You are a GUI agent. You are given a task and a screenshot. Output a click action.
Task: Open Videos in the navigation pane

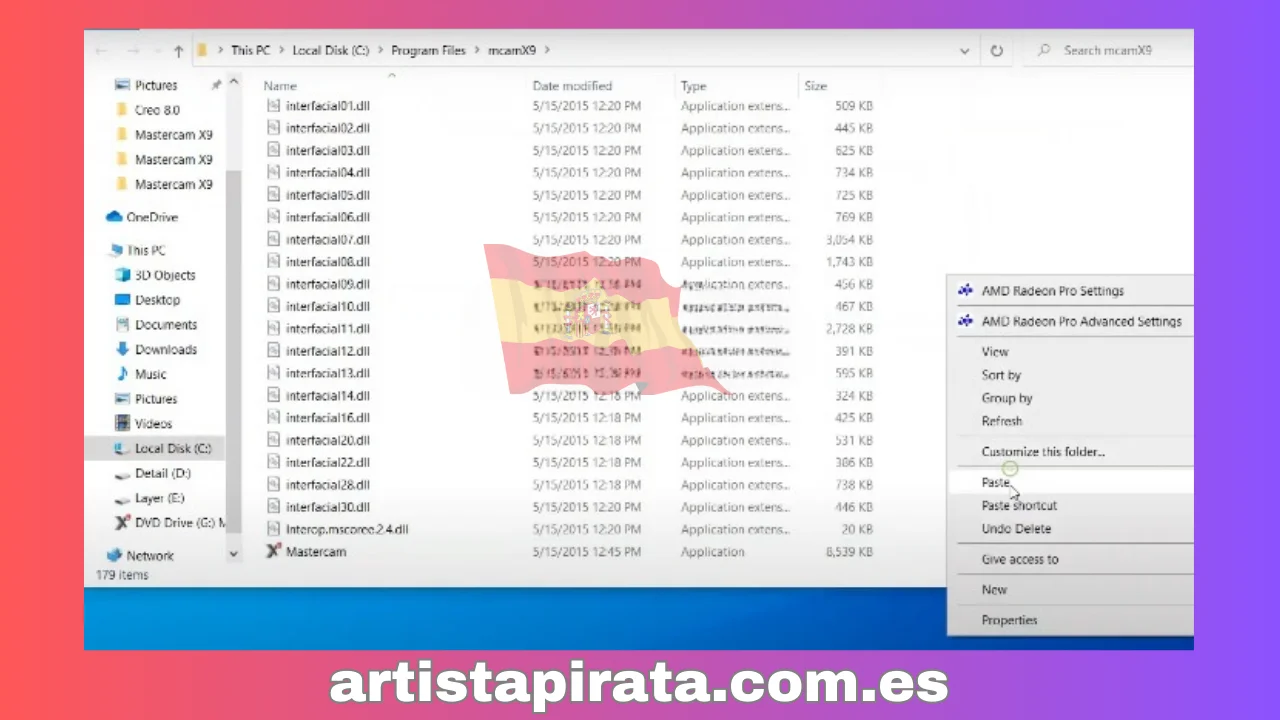(144, 423)
